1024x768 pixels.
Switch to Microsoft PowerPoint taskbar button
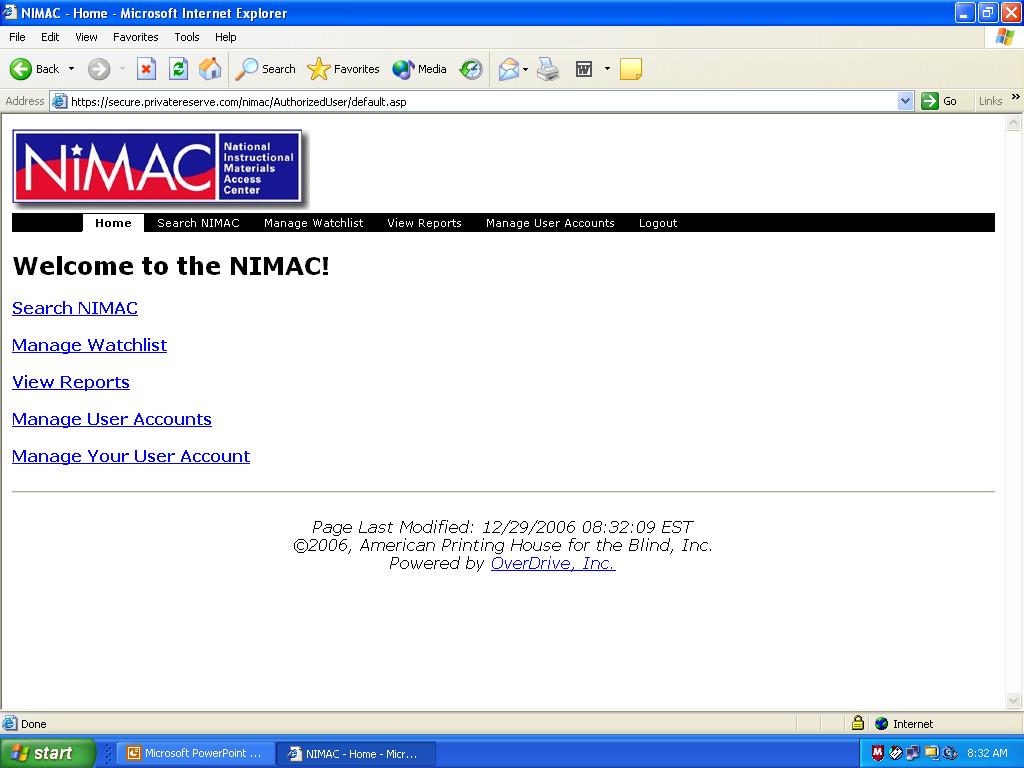point(195,753)
